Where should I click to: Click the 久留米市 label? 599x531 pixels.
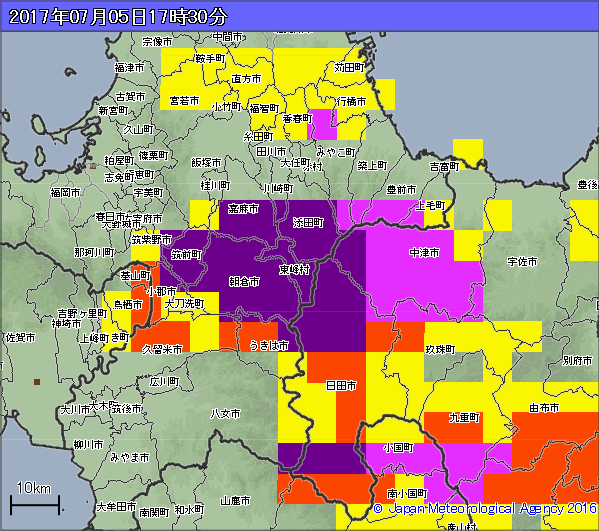162,350
